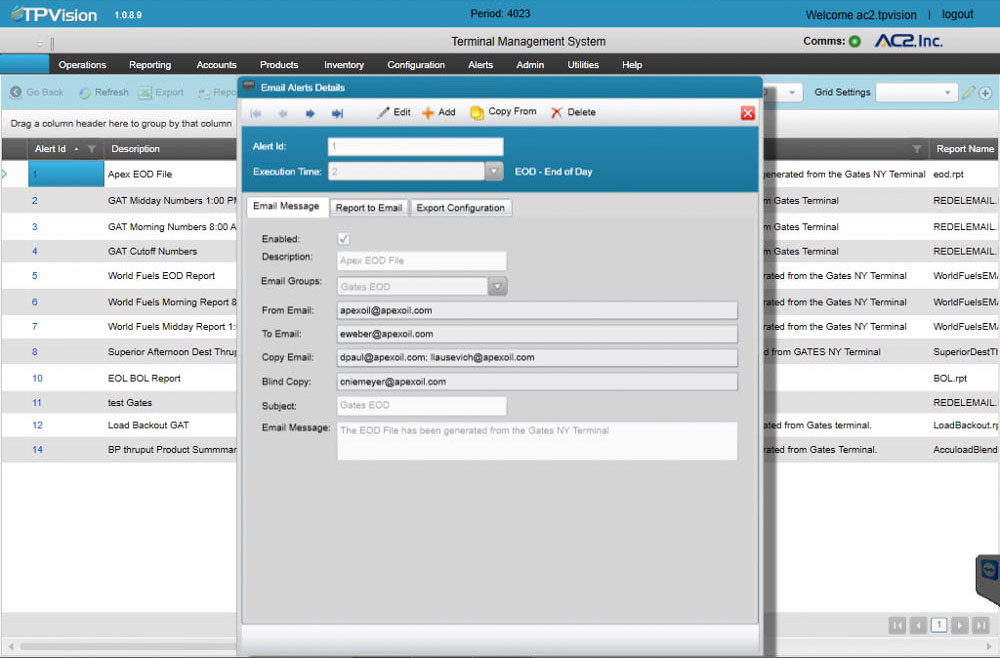Open the Execution Time dropdown

point(493,170)
